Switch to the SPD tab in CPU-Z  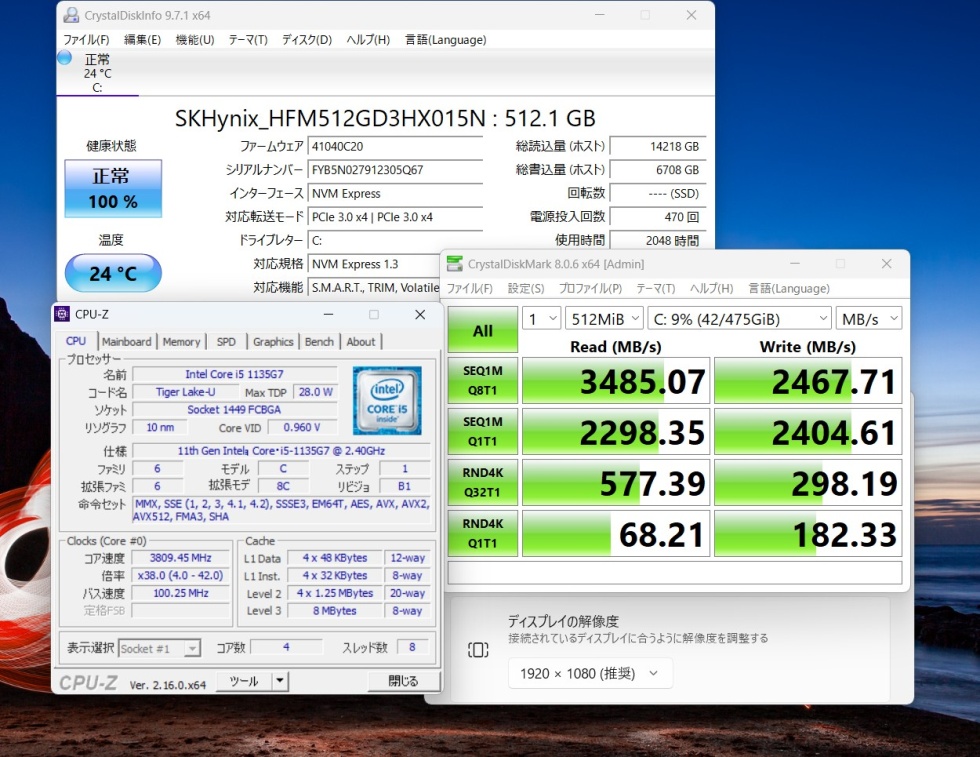[226, 341]
